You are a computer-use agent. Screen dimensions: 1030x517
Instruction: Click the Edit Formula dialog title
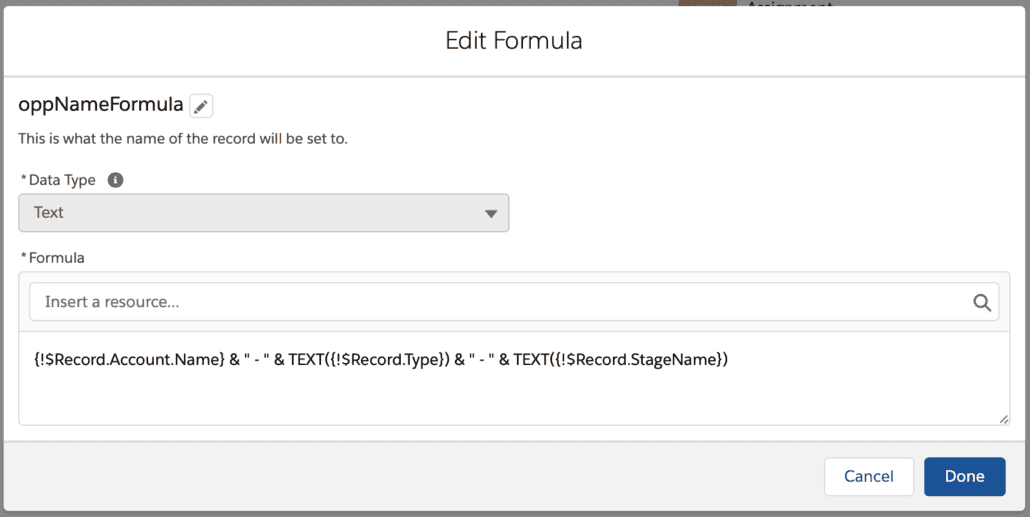(514, 41)
